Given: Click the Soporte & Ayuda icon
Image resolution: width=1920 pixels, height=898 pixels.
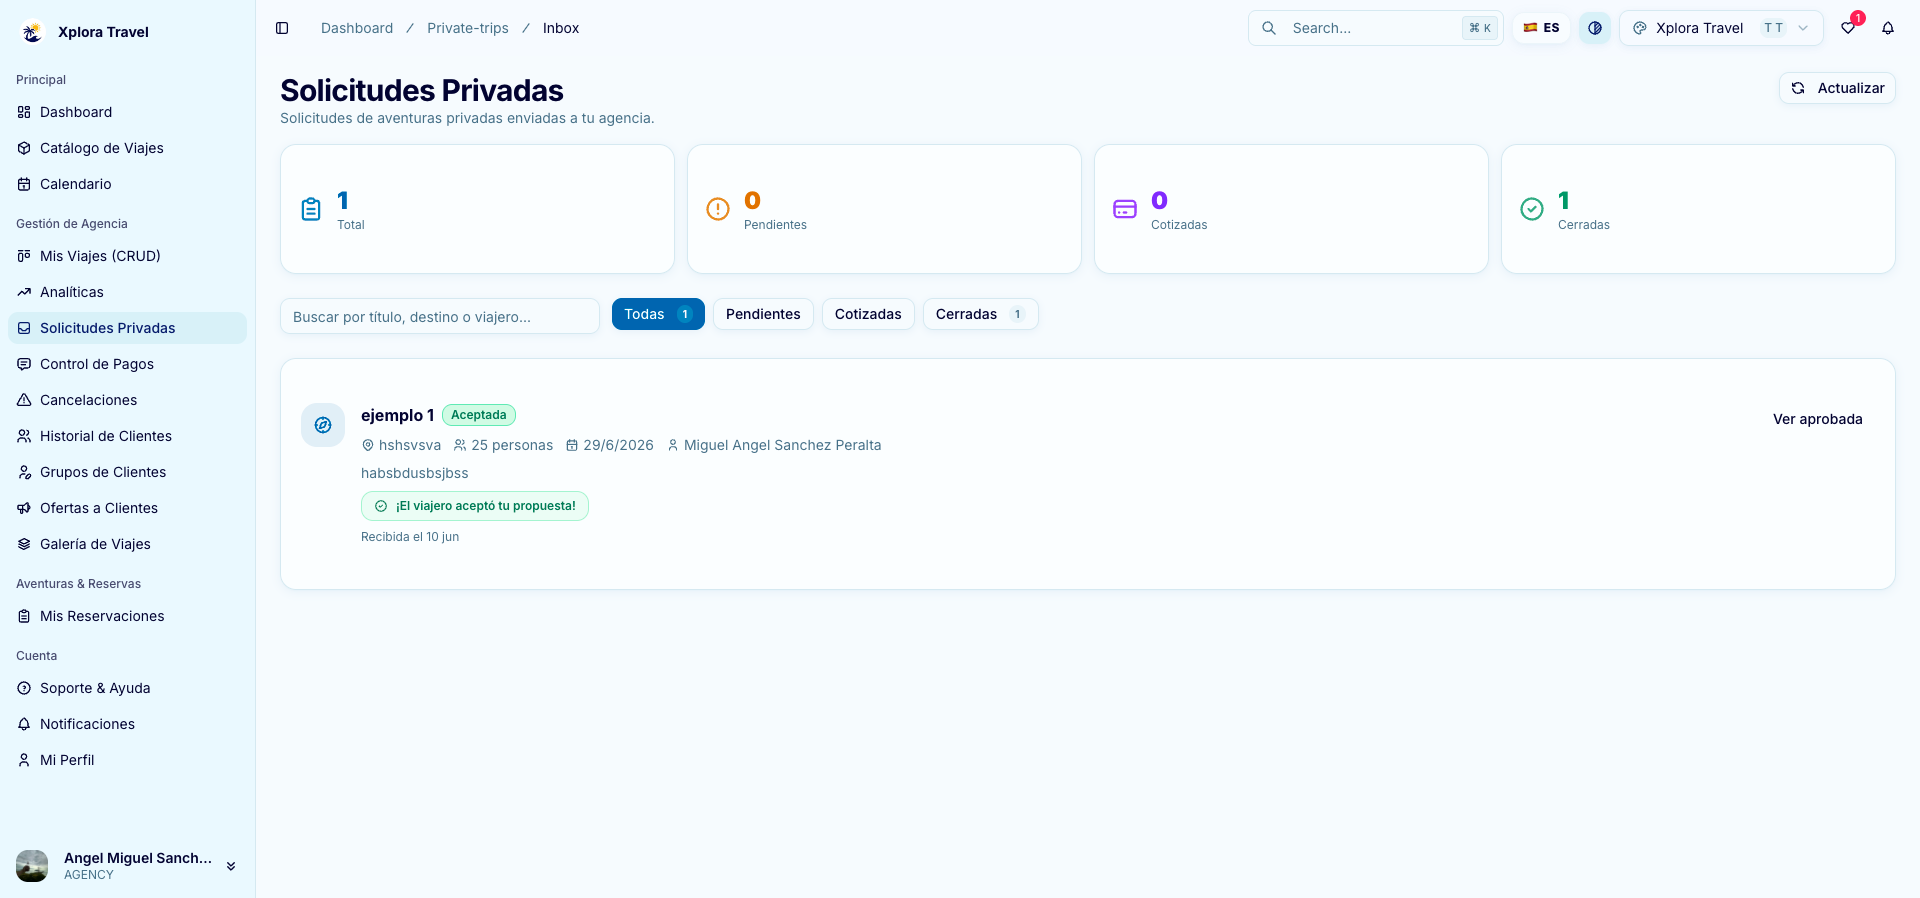Looking at the screenshot, I should pos(24,688).
